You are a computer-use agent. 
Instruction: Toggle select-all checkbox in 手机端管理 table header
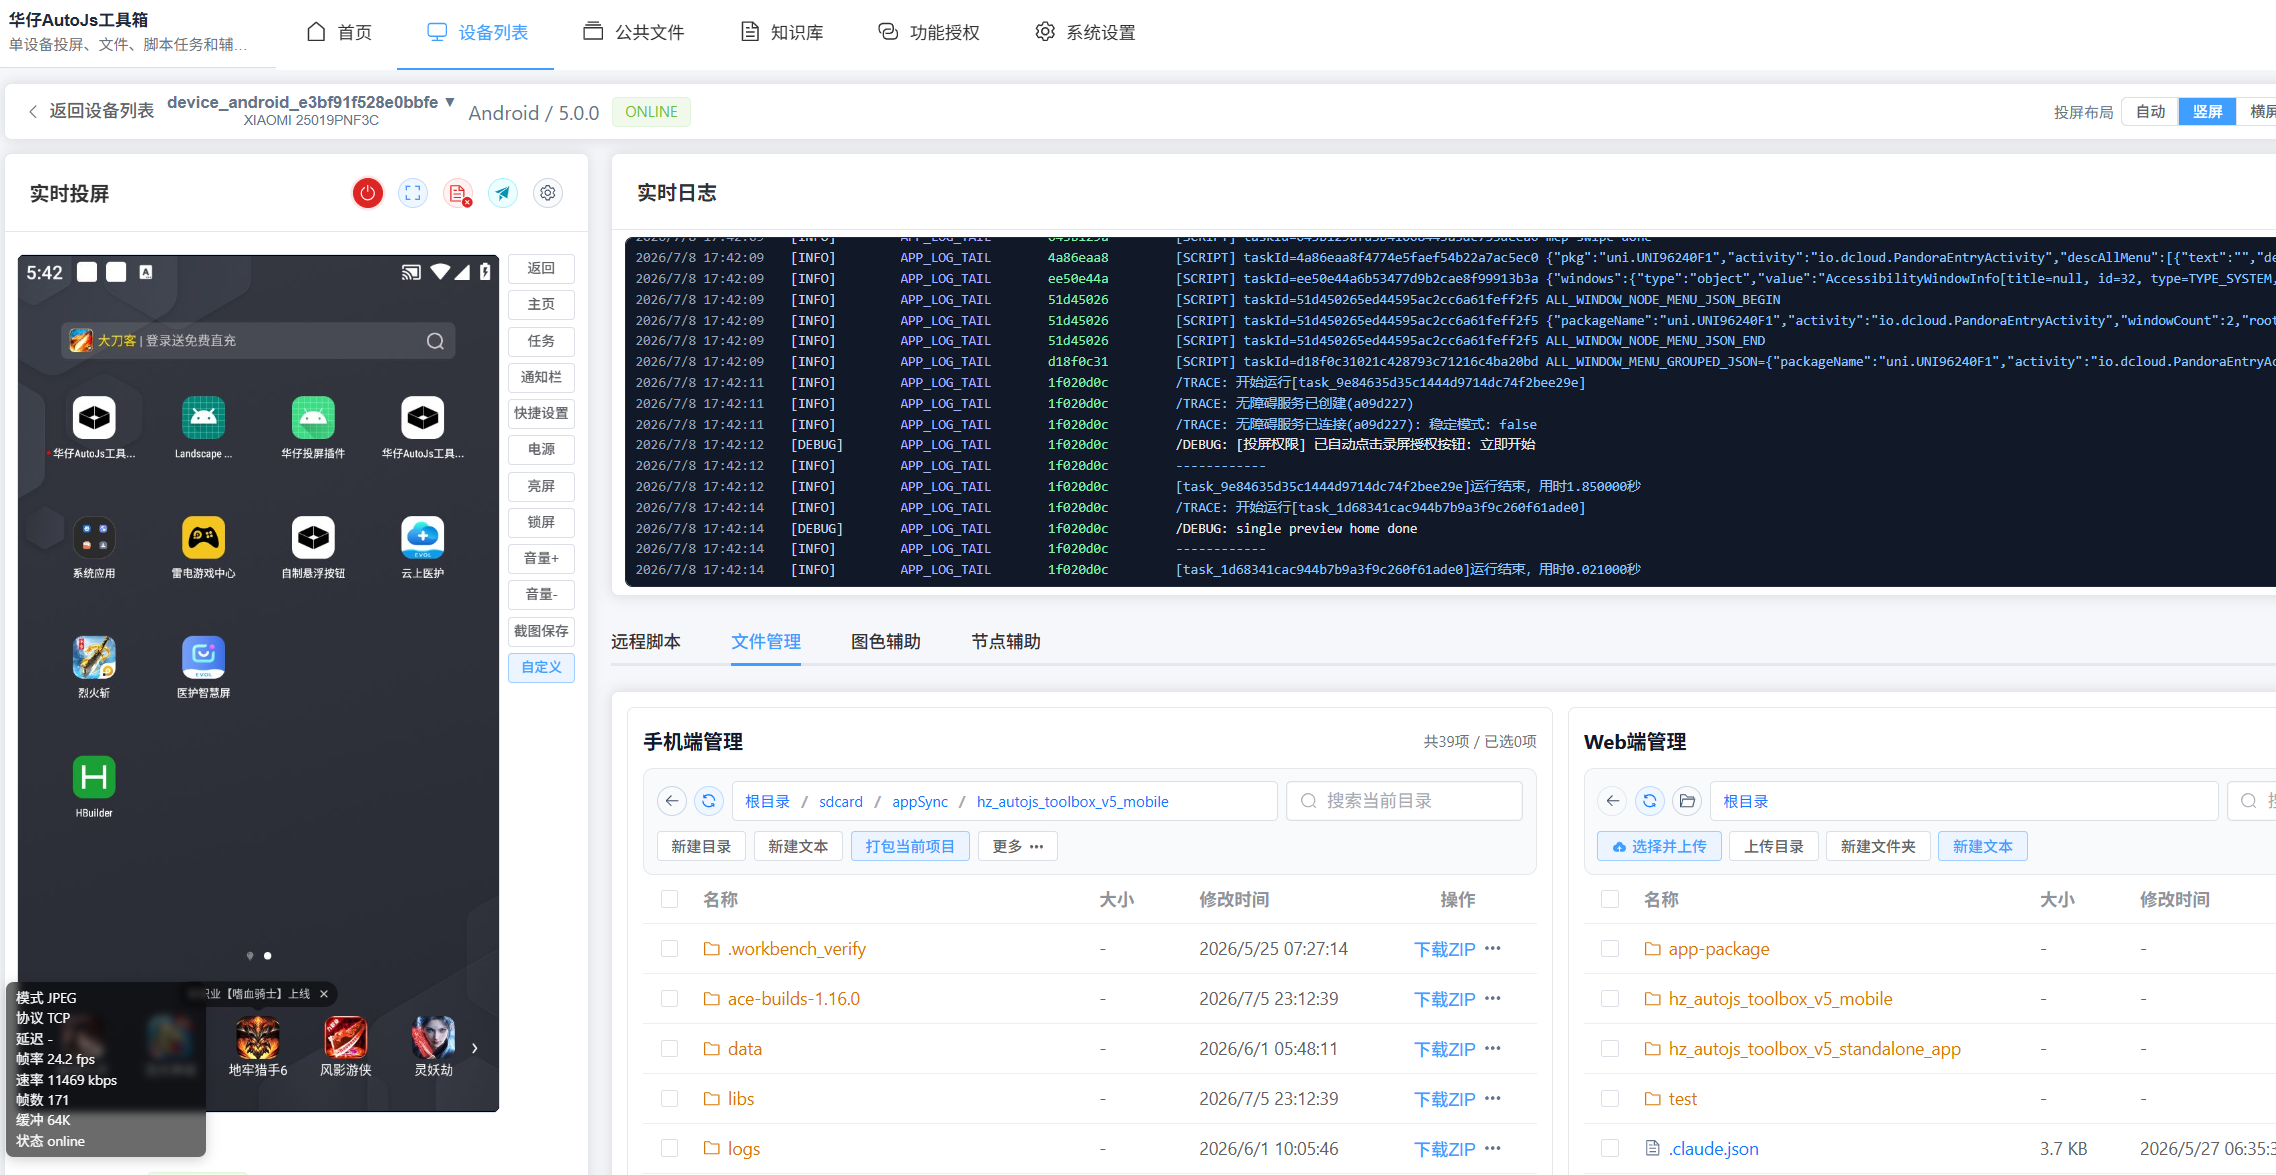[670, 899]
